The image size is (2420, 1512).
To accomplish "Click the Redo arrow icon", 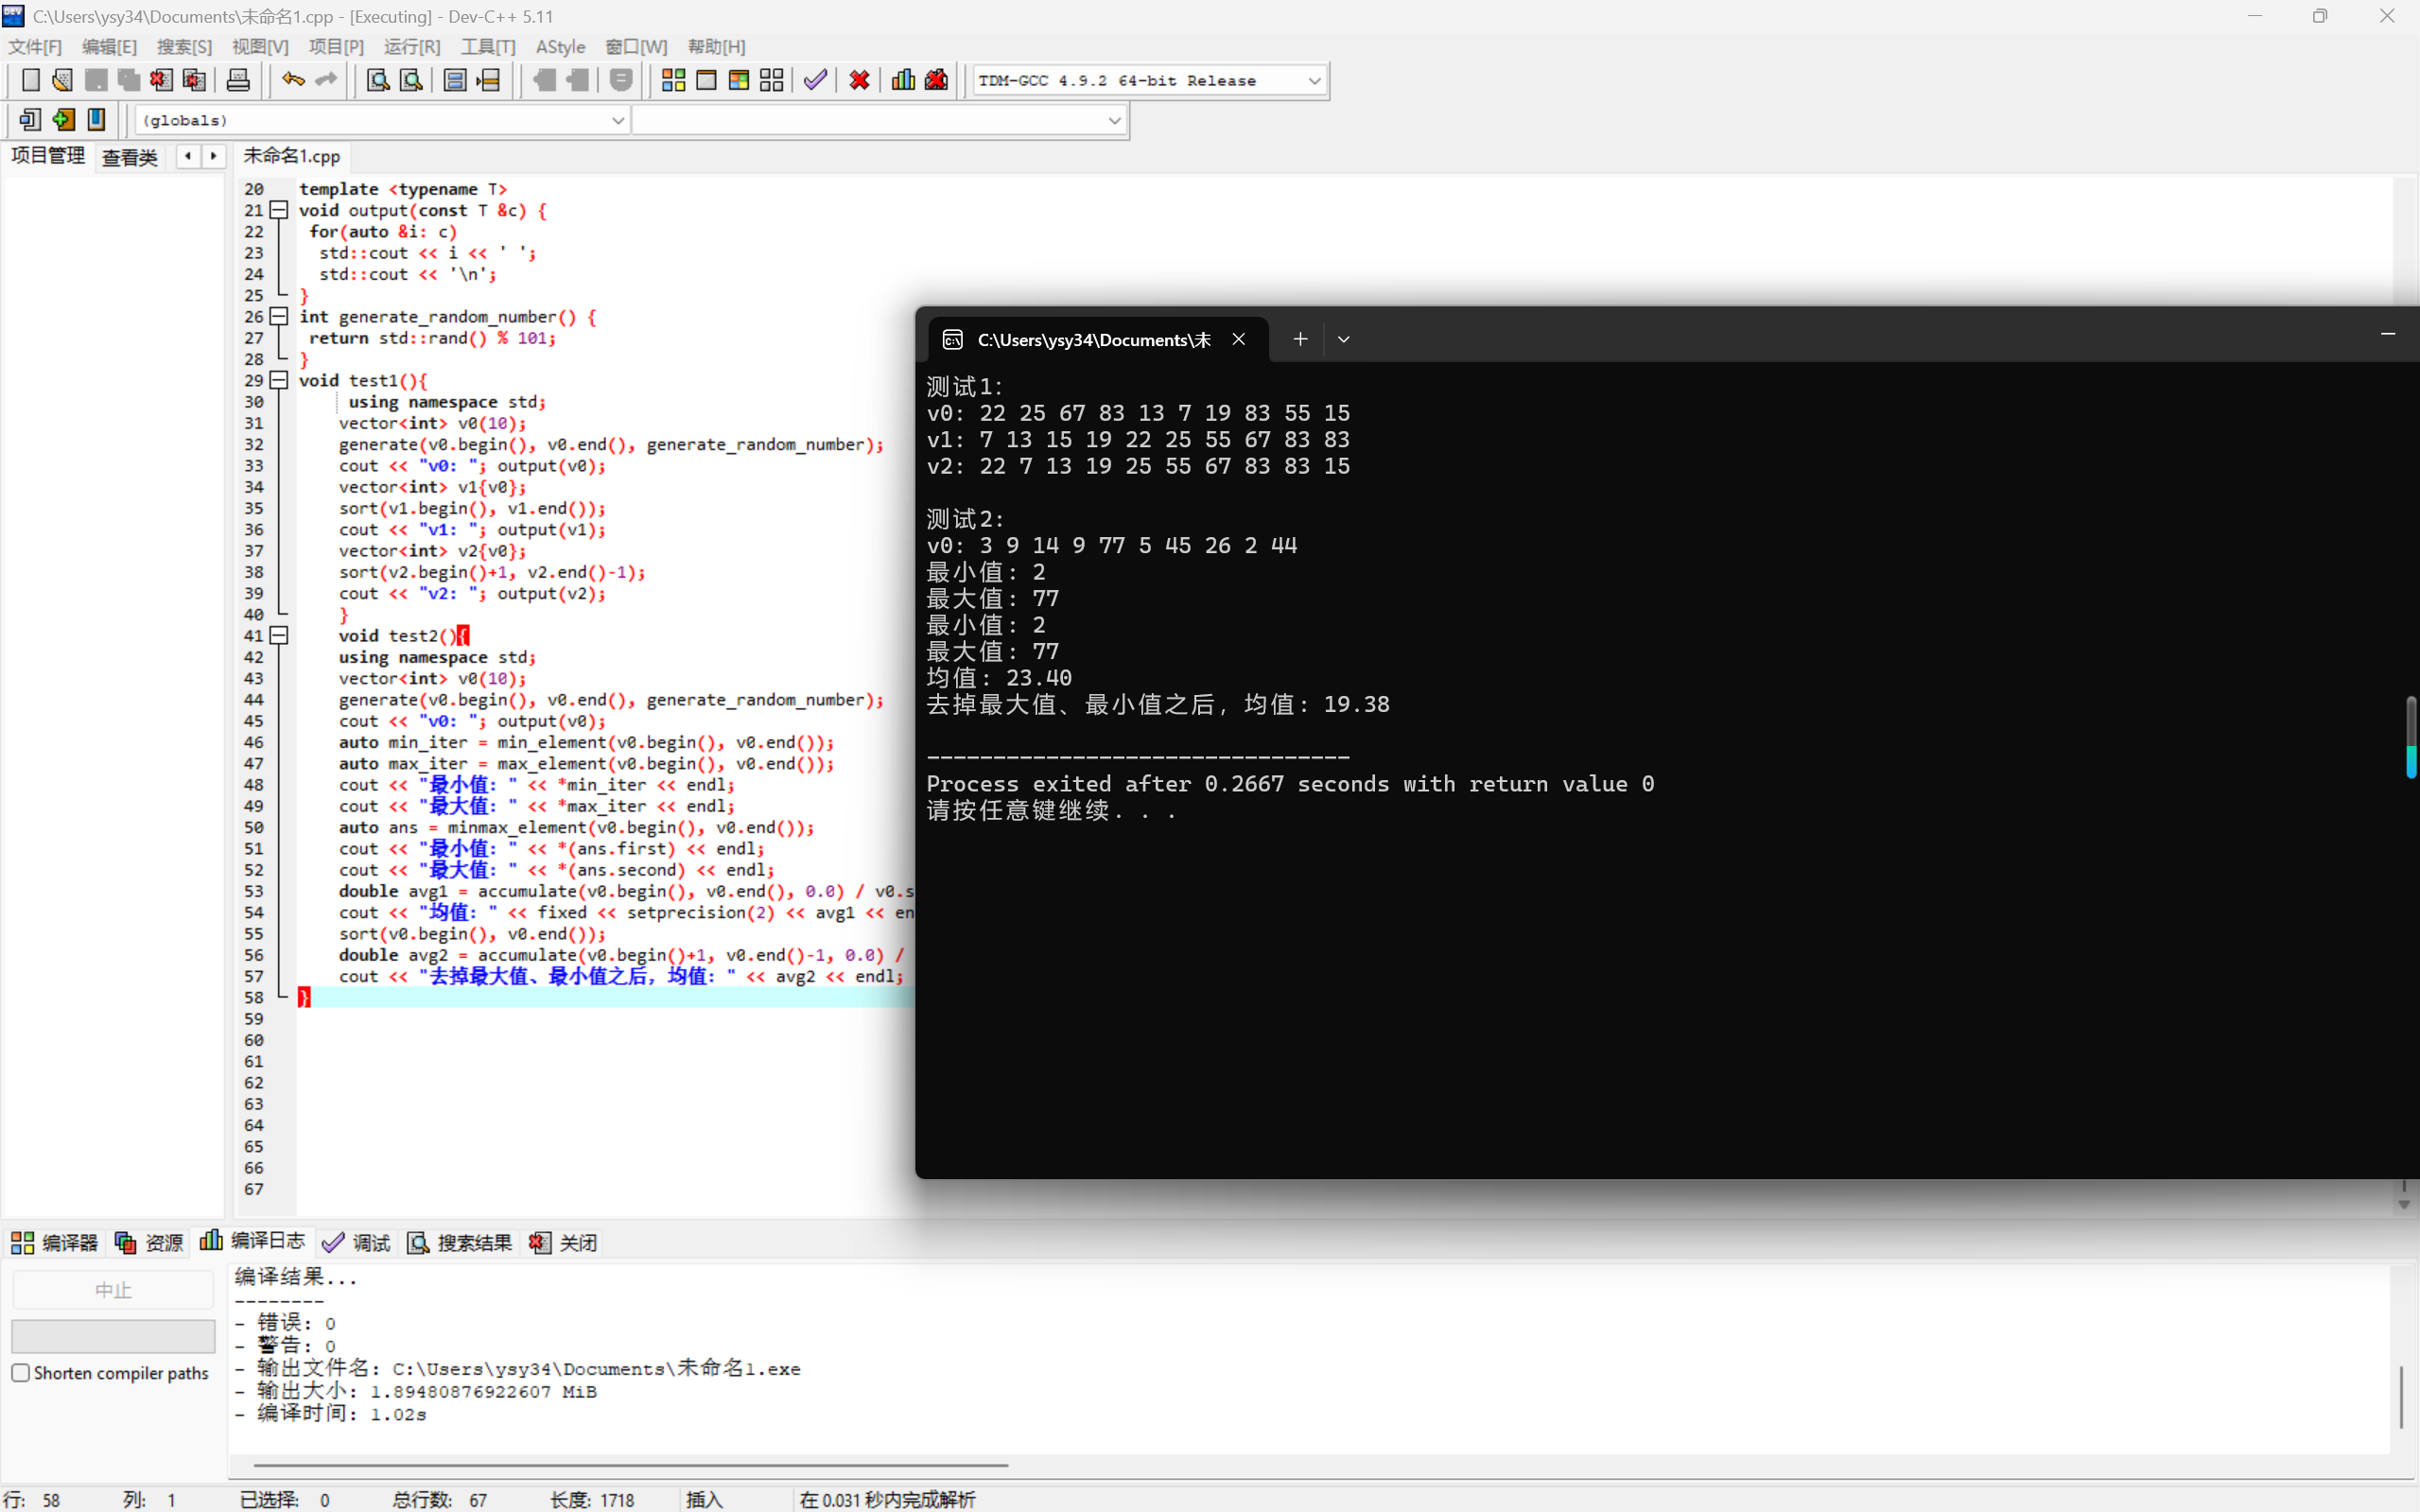I will 325,80.
